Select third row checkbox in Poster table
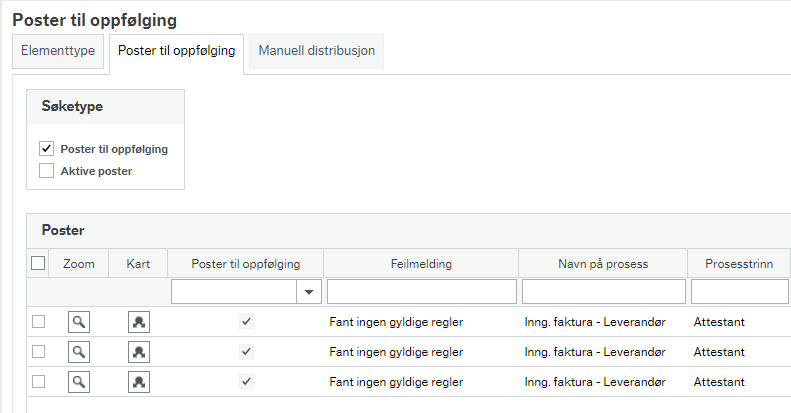The image size is (791, 413). [x=38, y=382]
